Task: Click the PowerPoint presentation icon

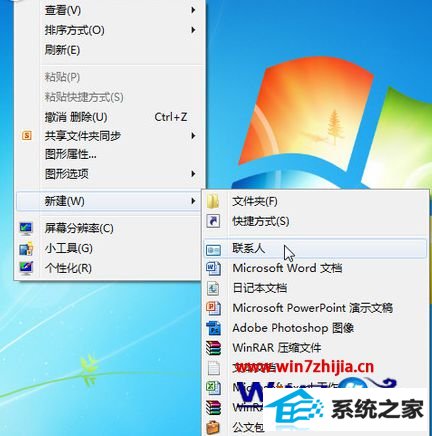Action: coord(213,308)
